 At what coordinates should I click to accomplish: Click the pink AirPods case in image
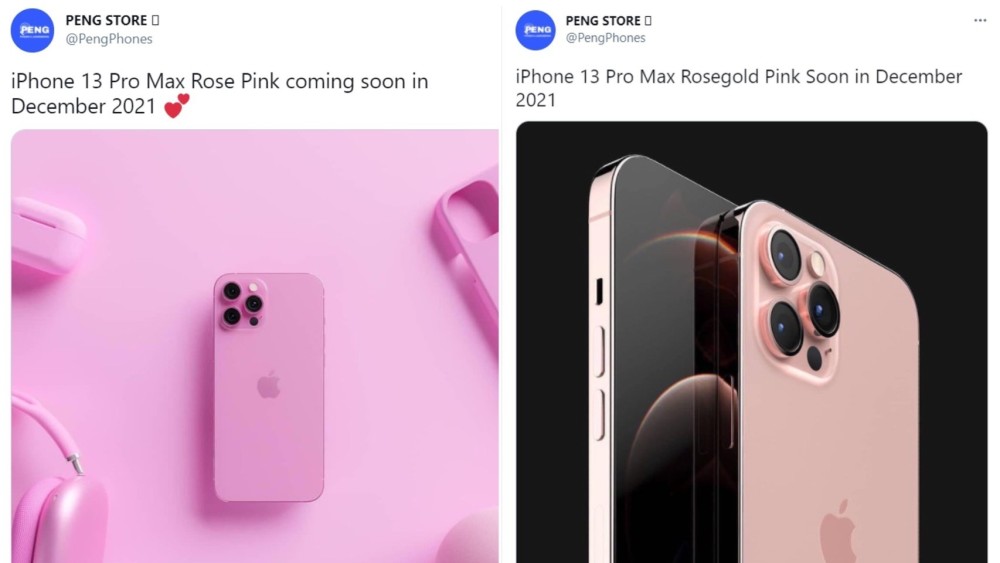click(46, 237)
